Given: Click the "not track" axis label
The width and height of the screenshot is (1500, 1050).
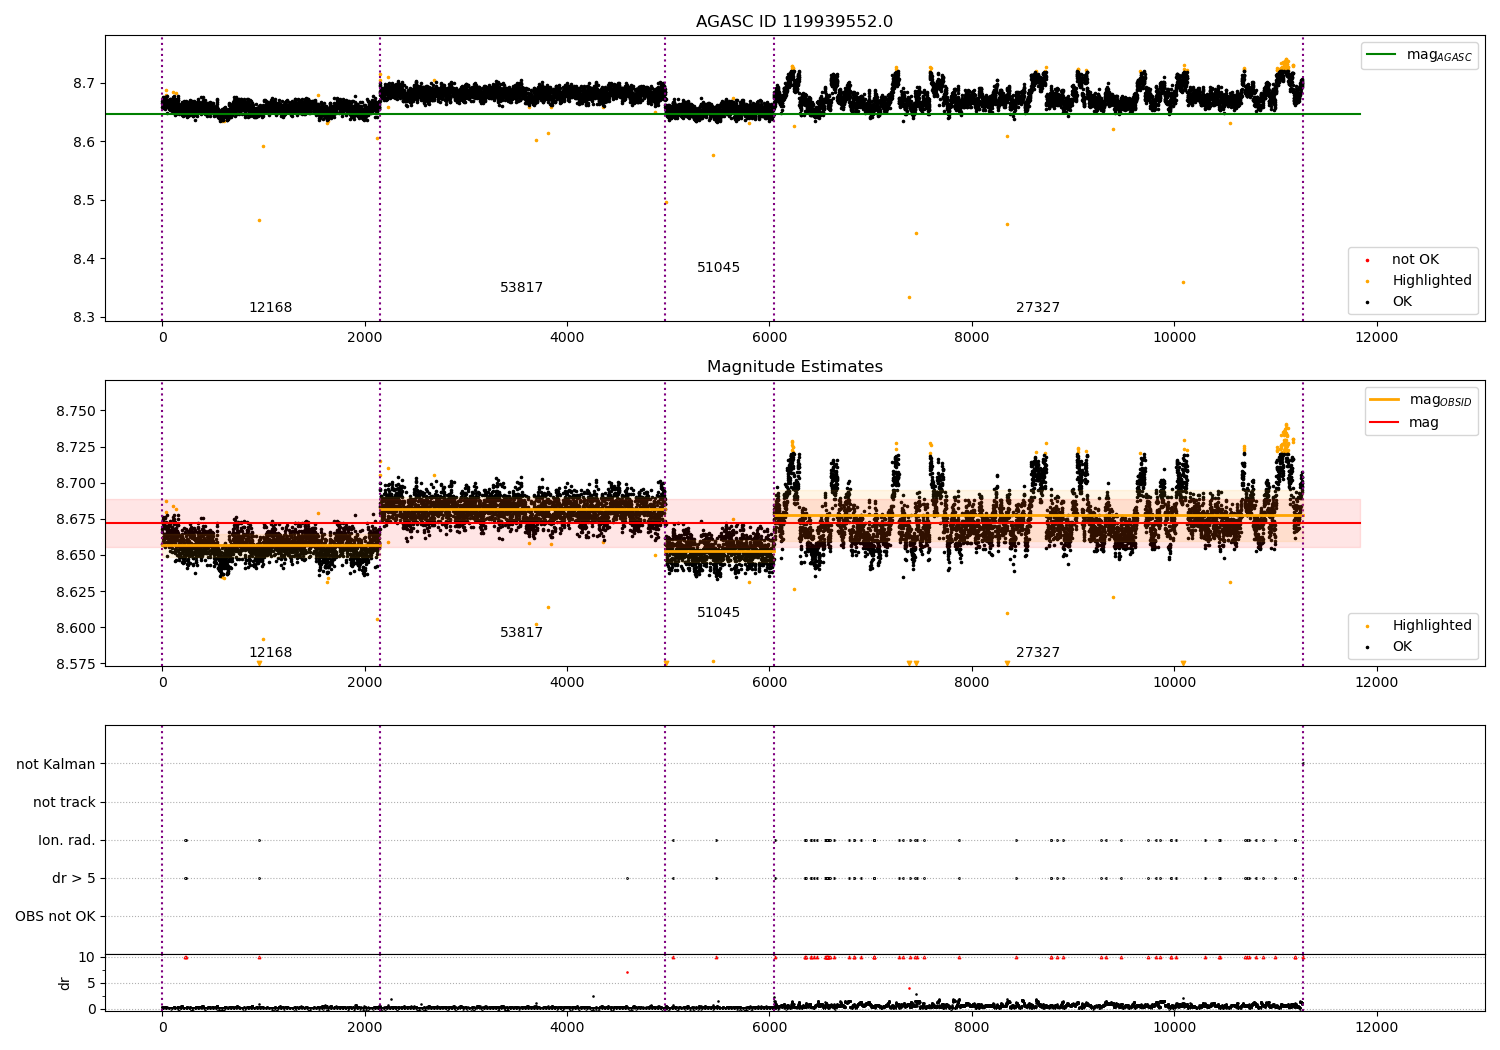Looking at the screenshot, I should click(64, 802).
